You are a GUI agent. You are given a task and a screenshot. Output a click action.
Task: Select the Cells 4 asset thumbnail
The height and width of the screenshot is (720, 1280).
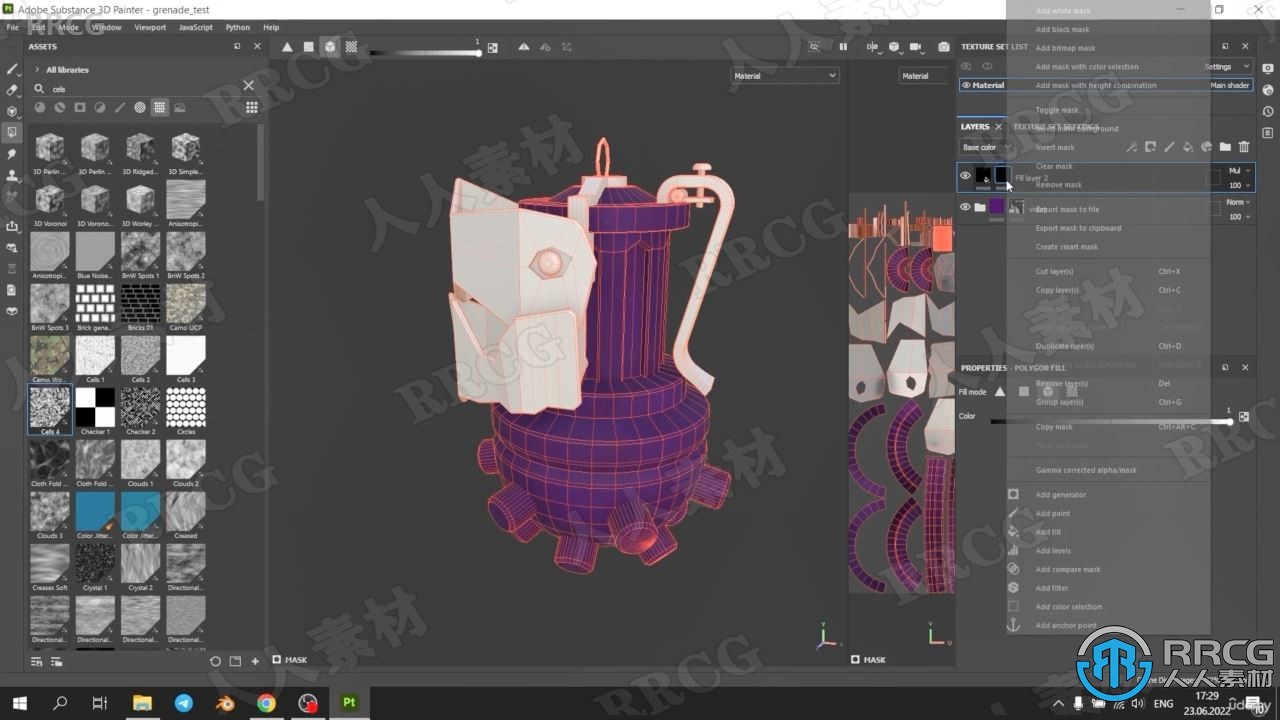(x=50, y=407)
